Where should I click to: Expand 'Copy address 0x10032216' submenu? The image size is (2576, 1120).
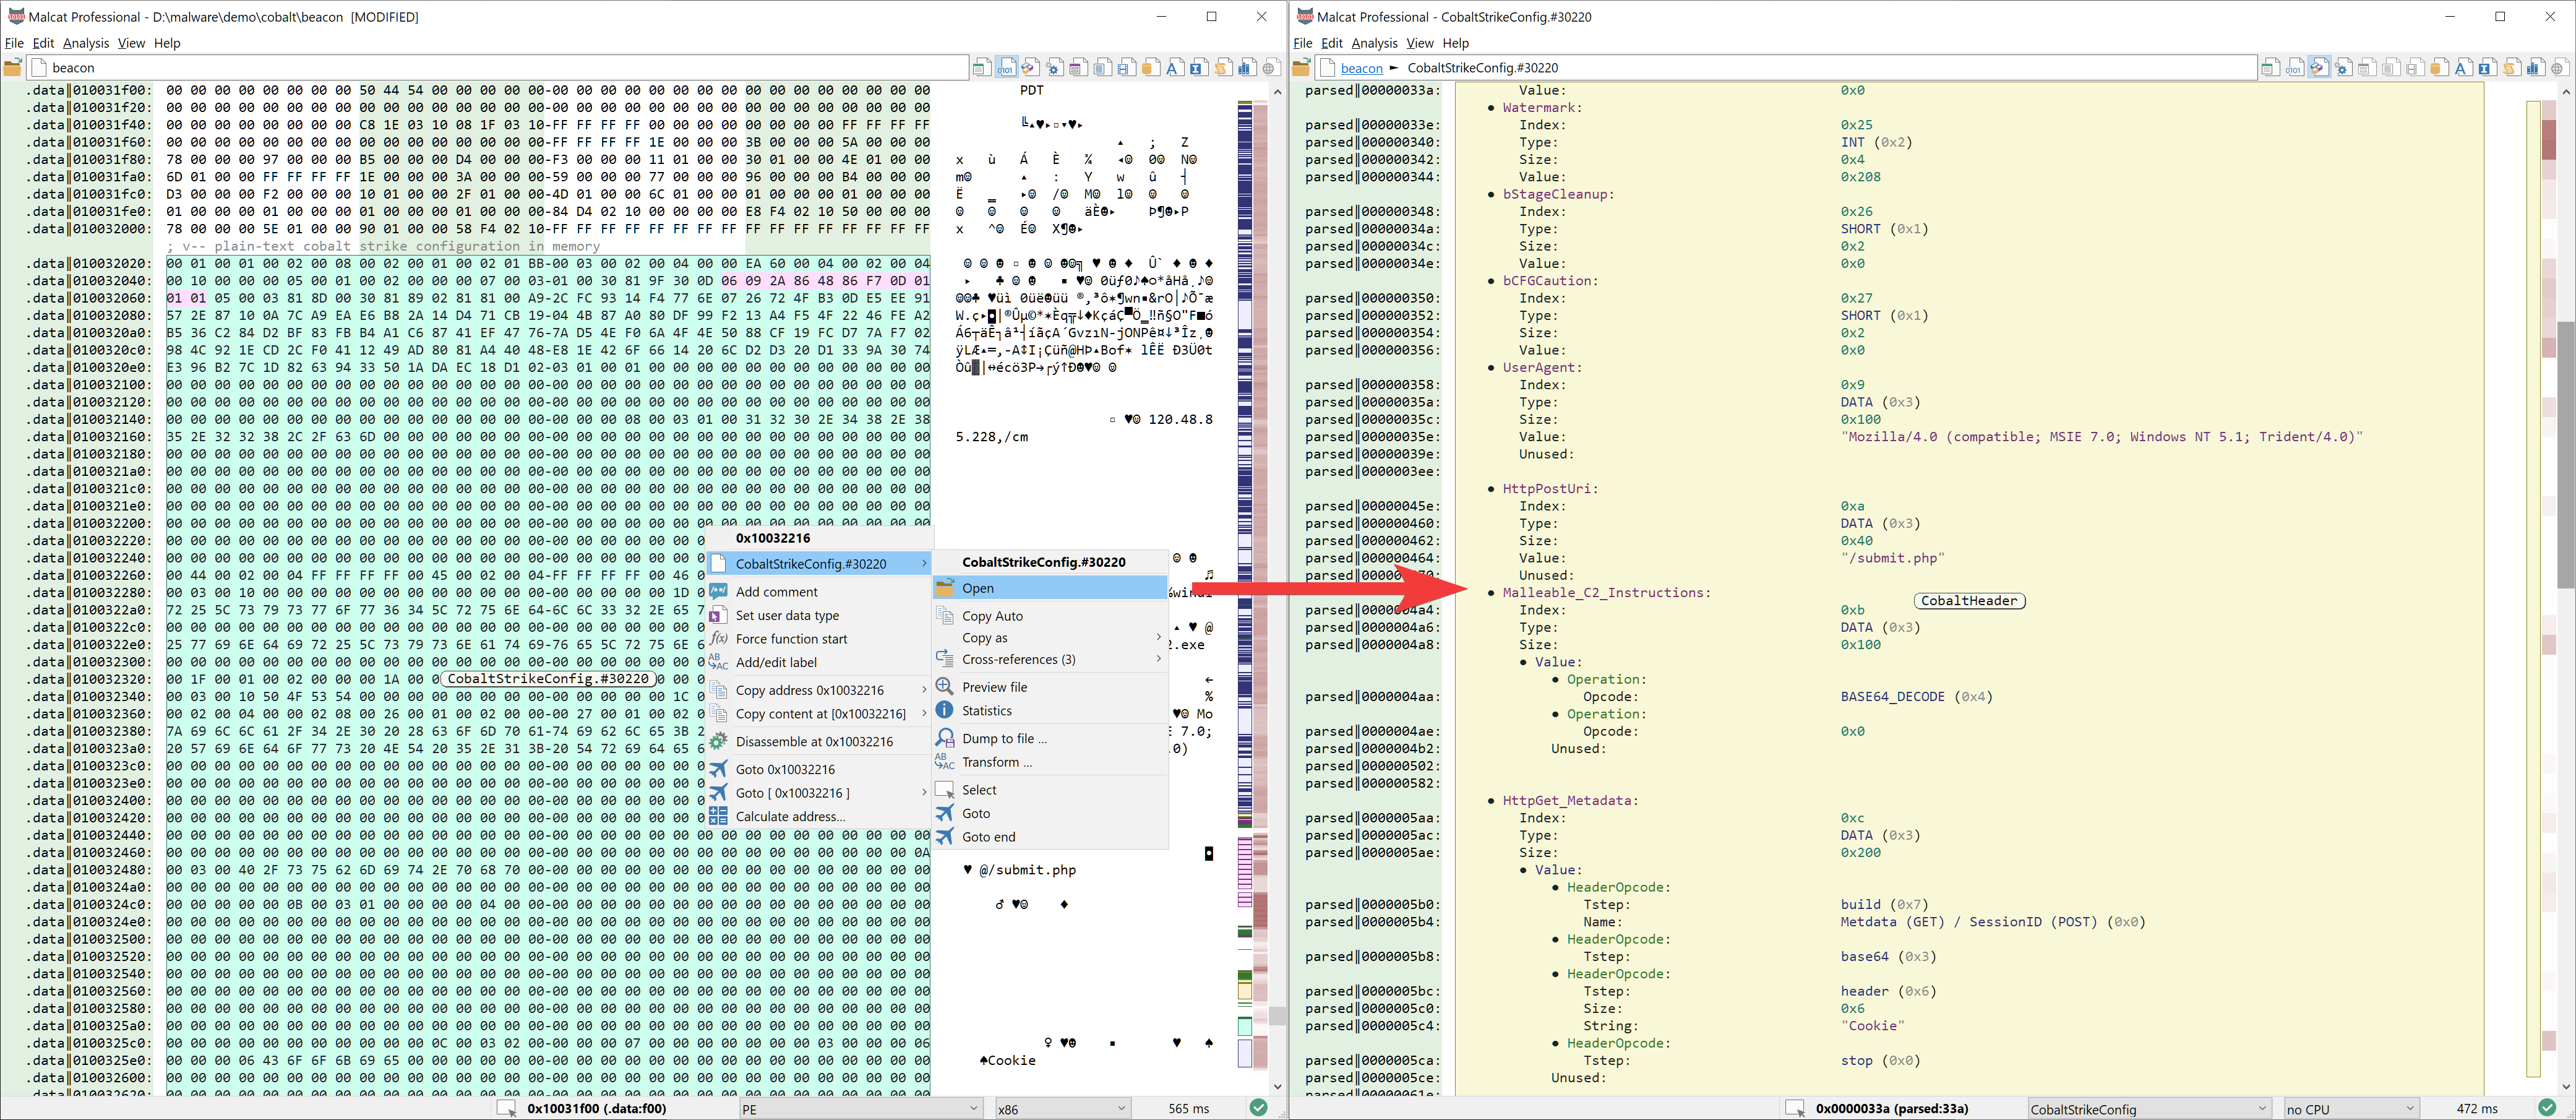[818, 690]
